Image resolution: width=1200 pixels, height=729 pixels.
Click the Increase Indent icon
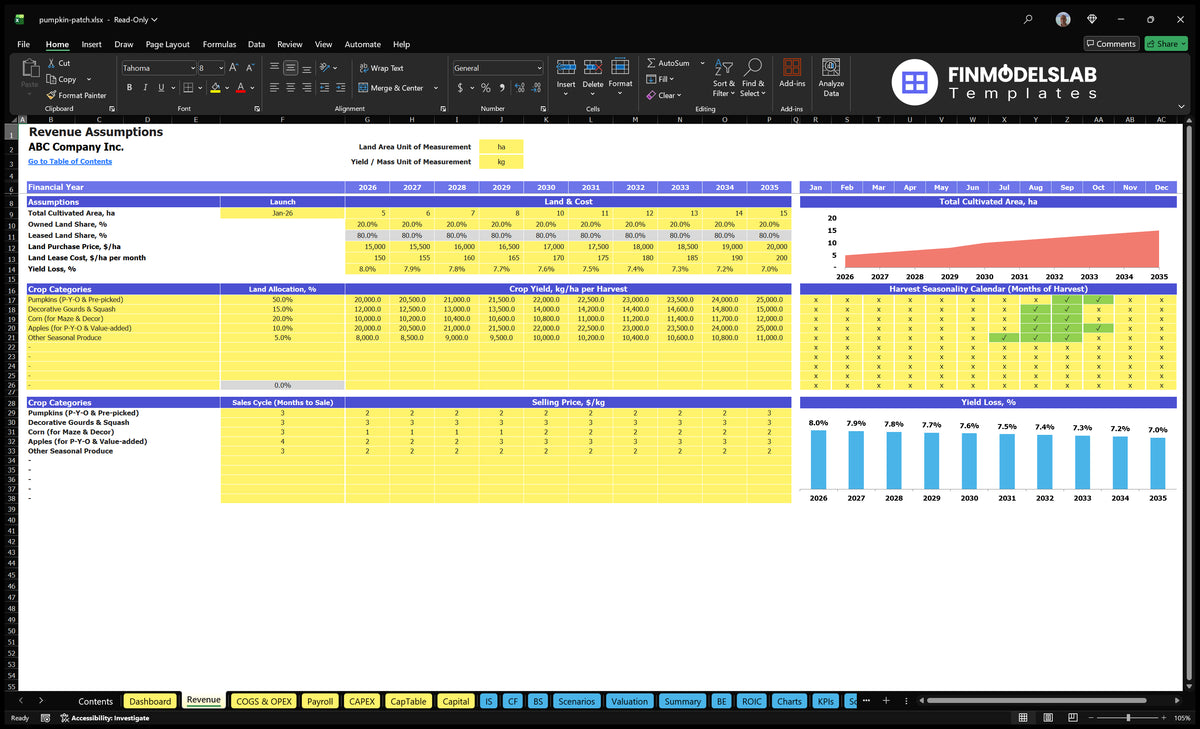tap(342, 88)
